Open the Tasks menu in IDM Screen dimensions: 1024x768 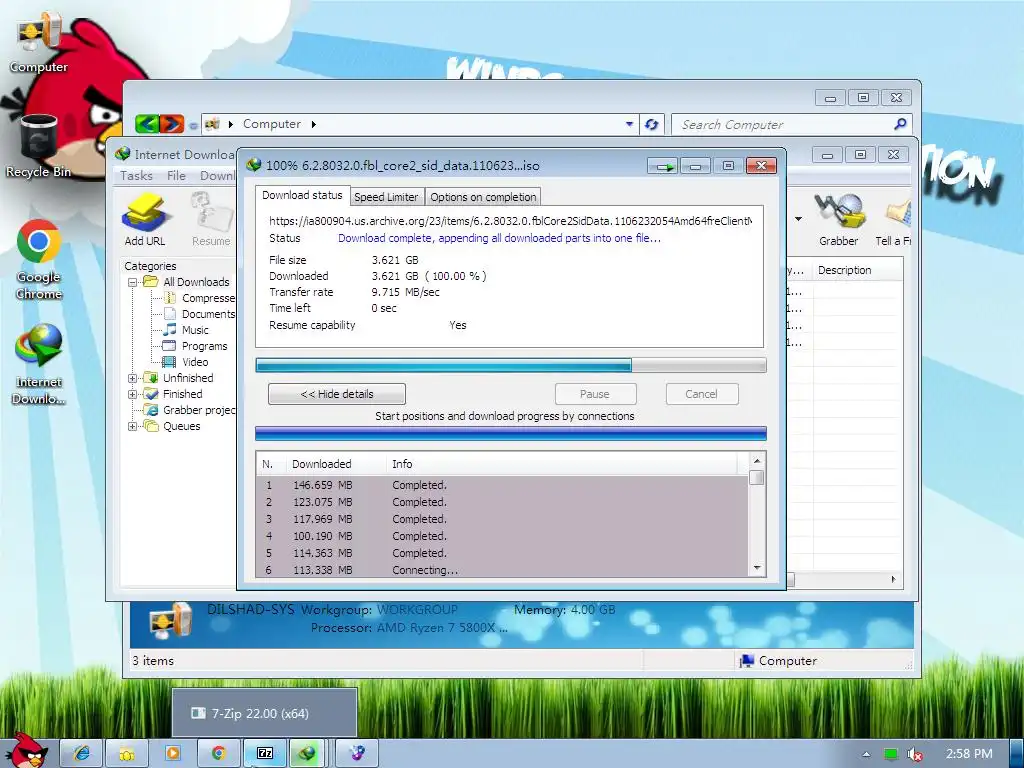136,176
